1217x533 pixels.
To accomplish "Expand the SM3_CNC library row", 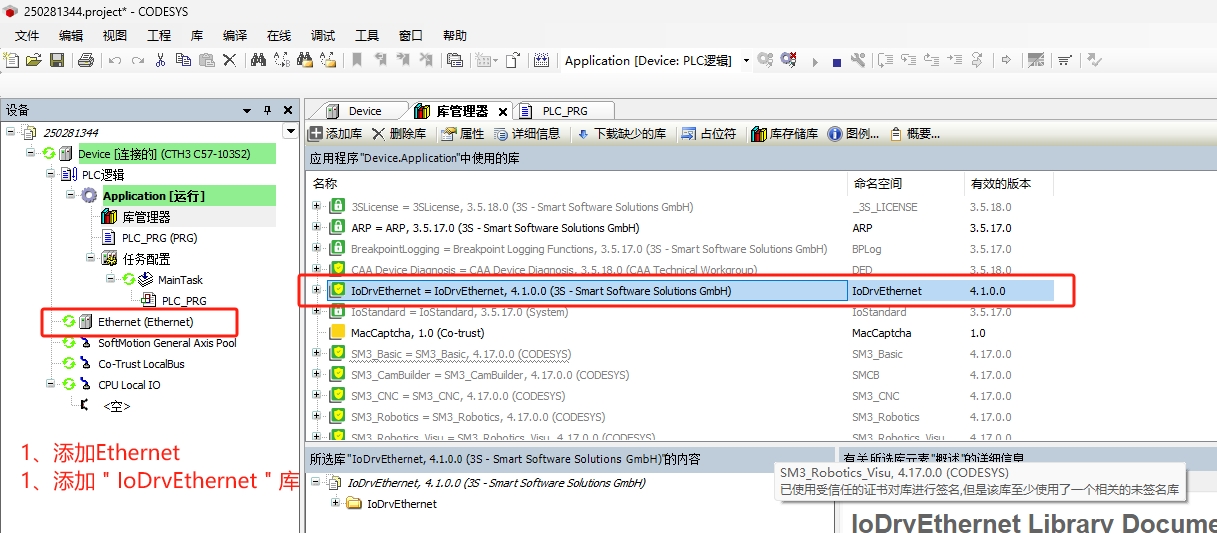I will (317, 396).
